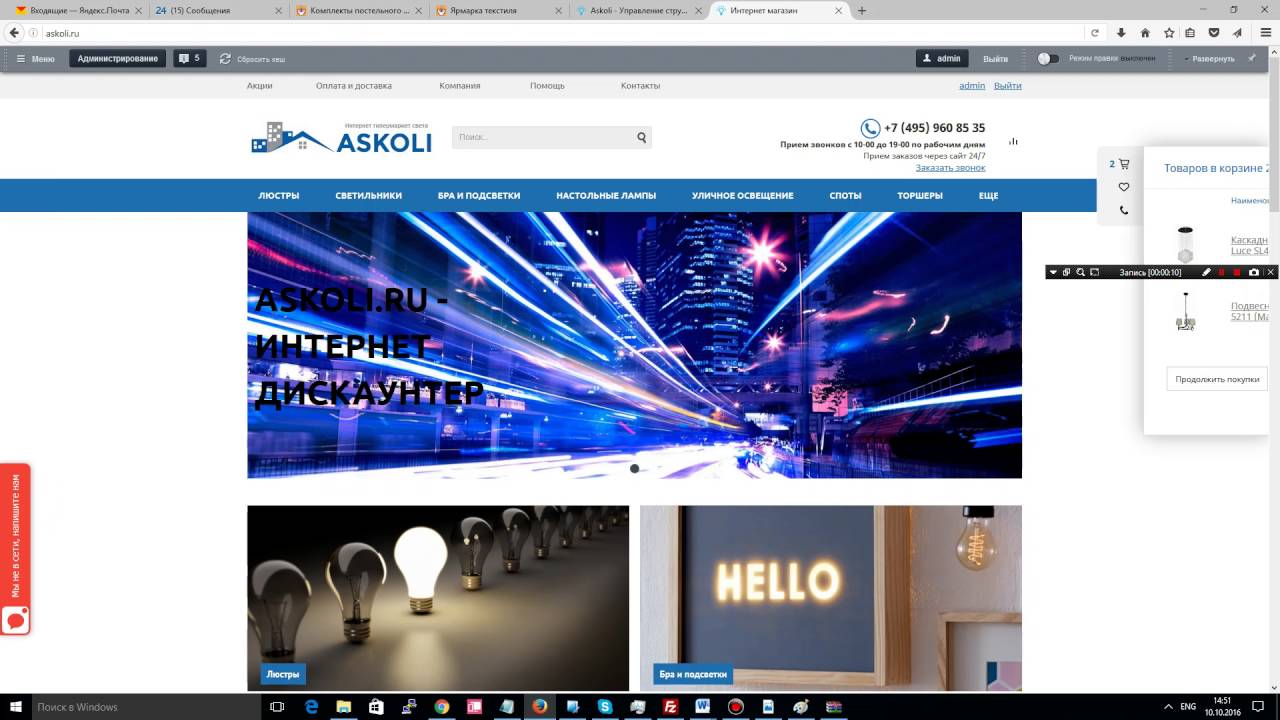Open the НАСТОЛЬНЫЕ ЛАМПЫ category
Image resolution: width=1280 pixels, height=720 pixels.
pos(606,195)
